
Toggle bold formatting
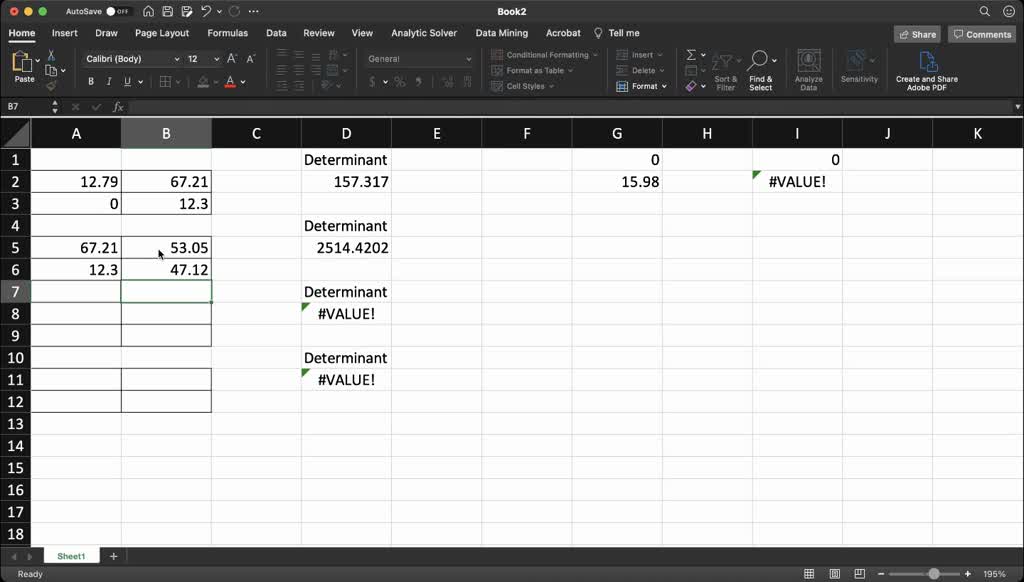click(90, 80)
